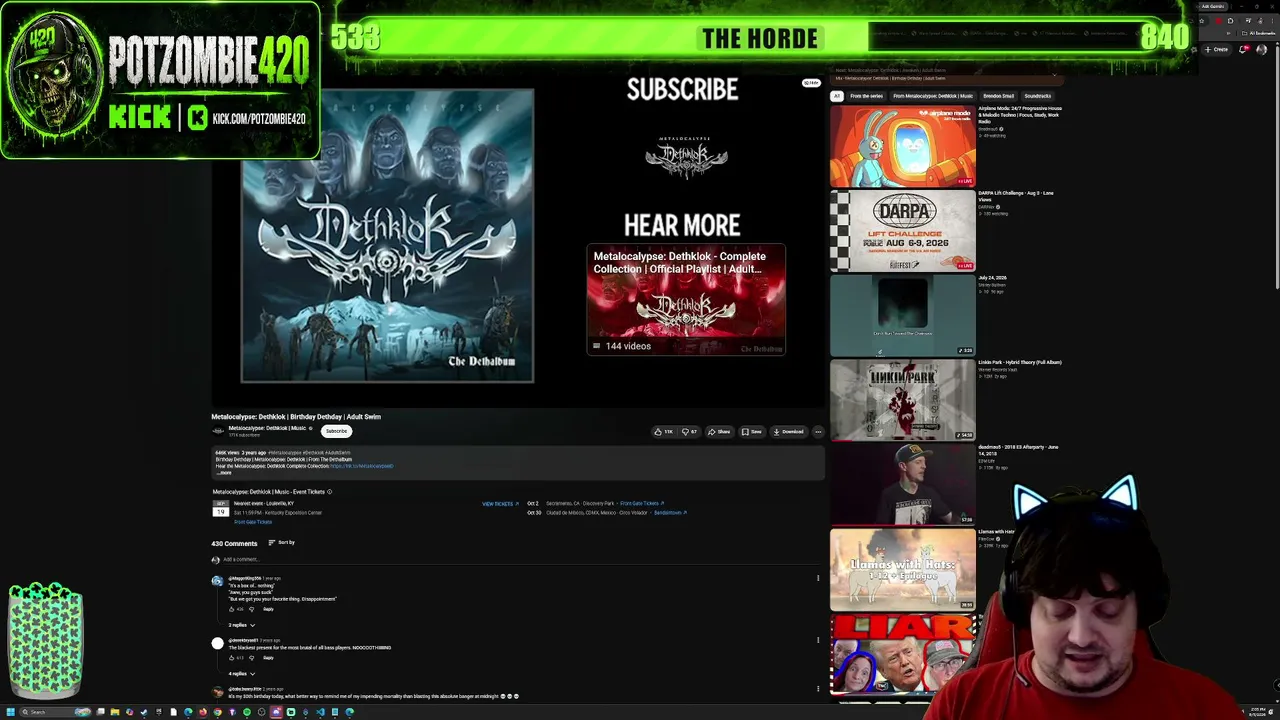Open Linkin Park Hybrid Theory album thumbnail
This screenshot has height=720, width=1280.
(x=902, y=400)
